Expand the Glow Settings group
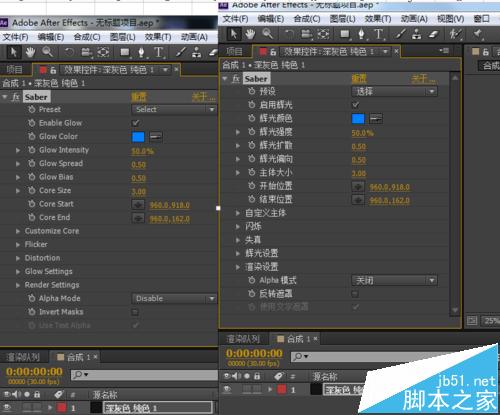This screenshot has width=500, height=415. (x=18, y=272)
